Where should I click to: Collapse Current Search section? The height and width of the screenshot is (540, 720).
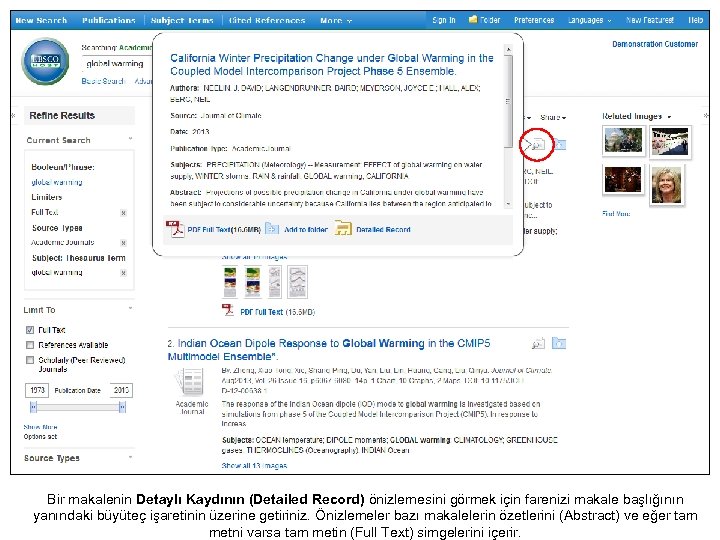click(x=130, y=139)
